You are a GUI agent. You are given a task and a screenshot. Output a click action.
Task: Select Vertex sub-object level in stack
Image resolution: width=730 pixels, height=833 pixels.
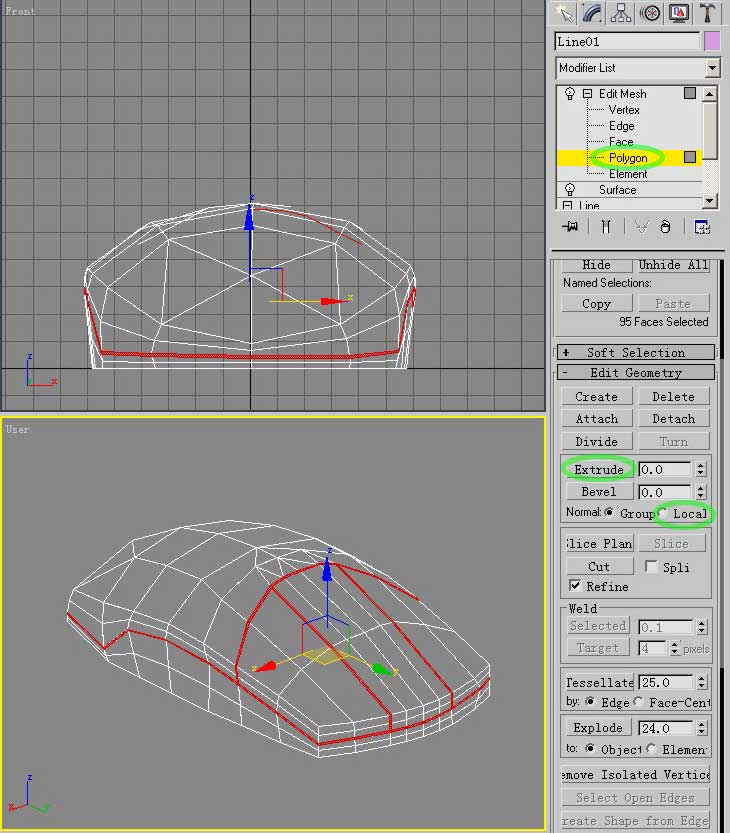click(x=624, y=110)
